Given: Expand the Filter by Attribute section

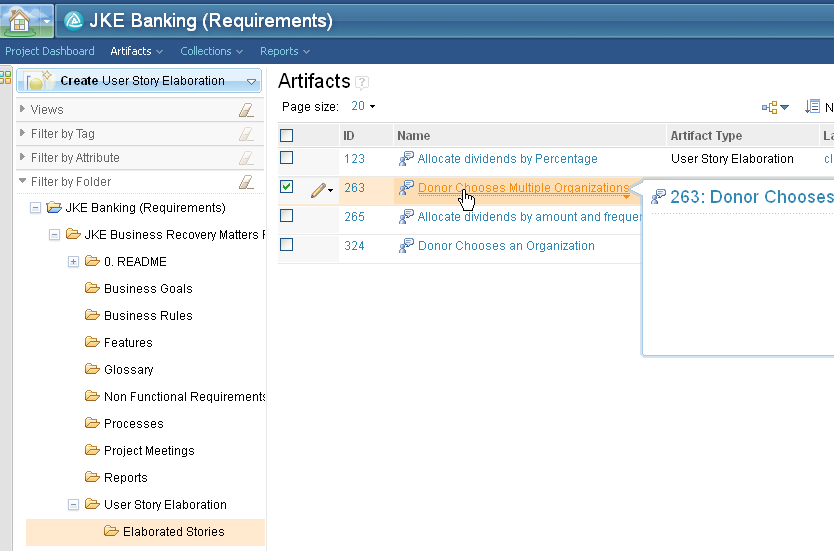Looking at the screenshot, I should 22,157.
